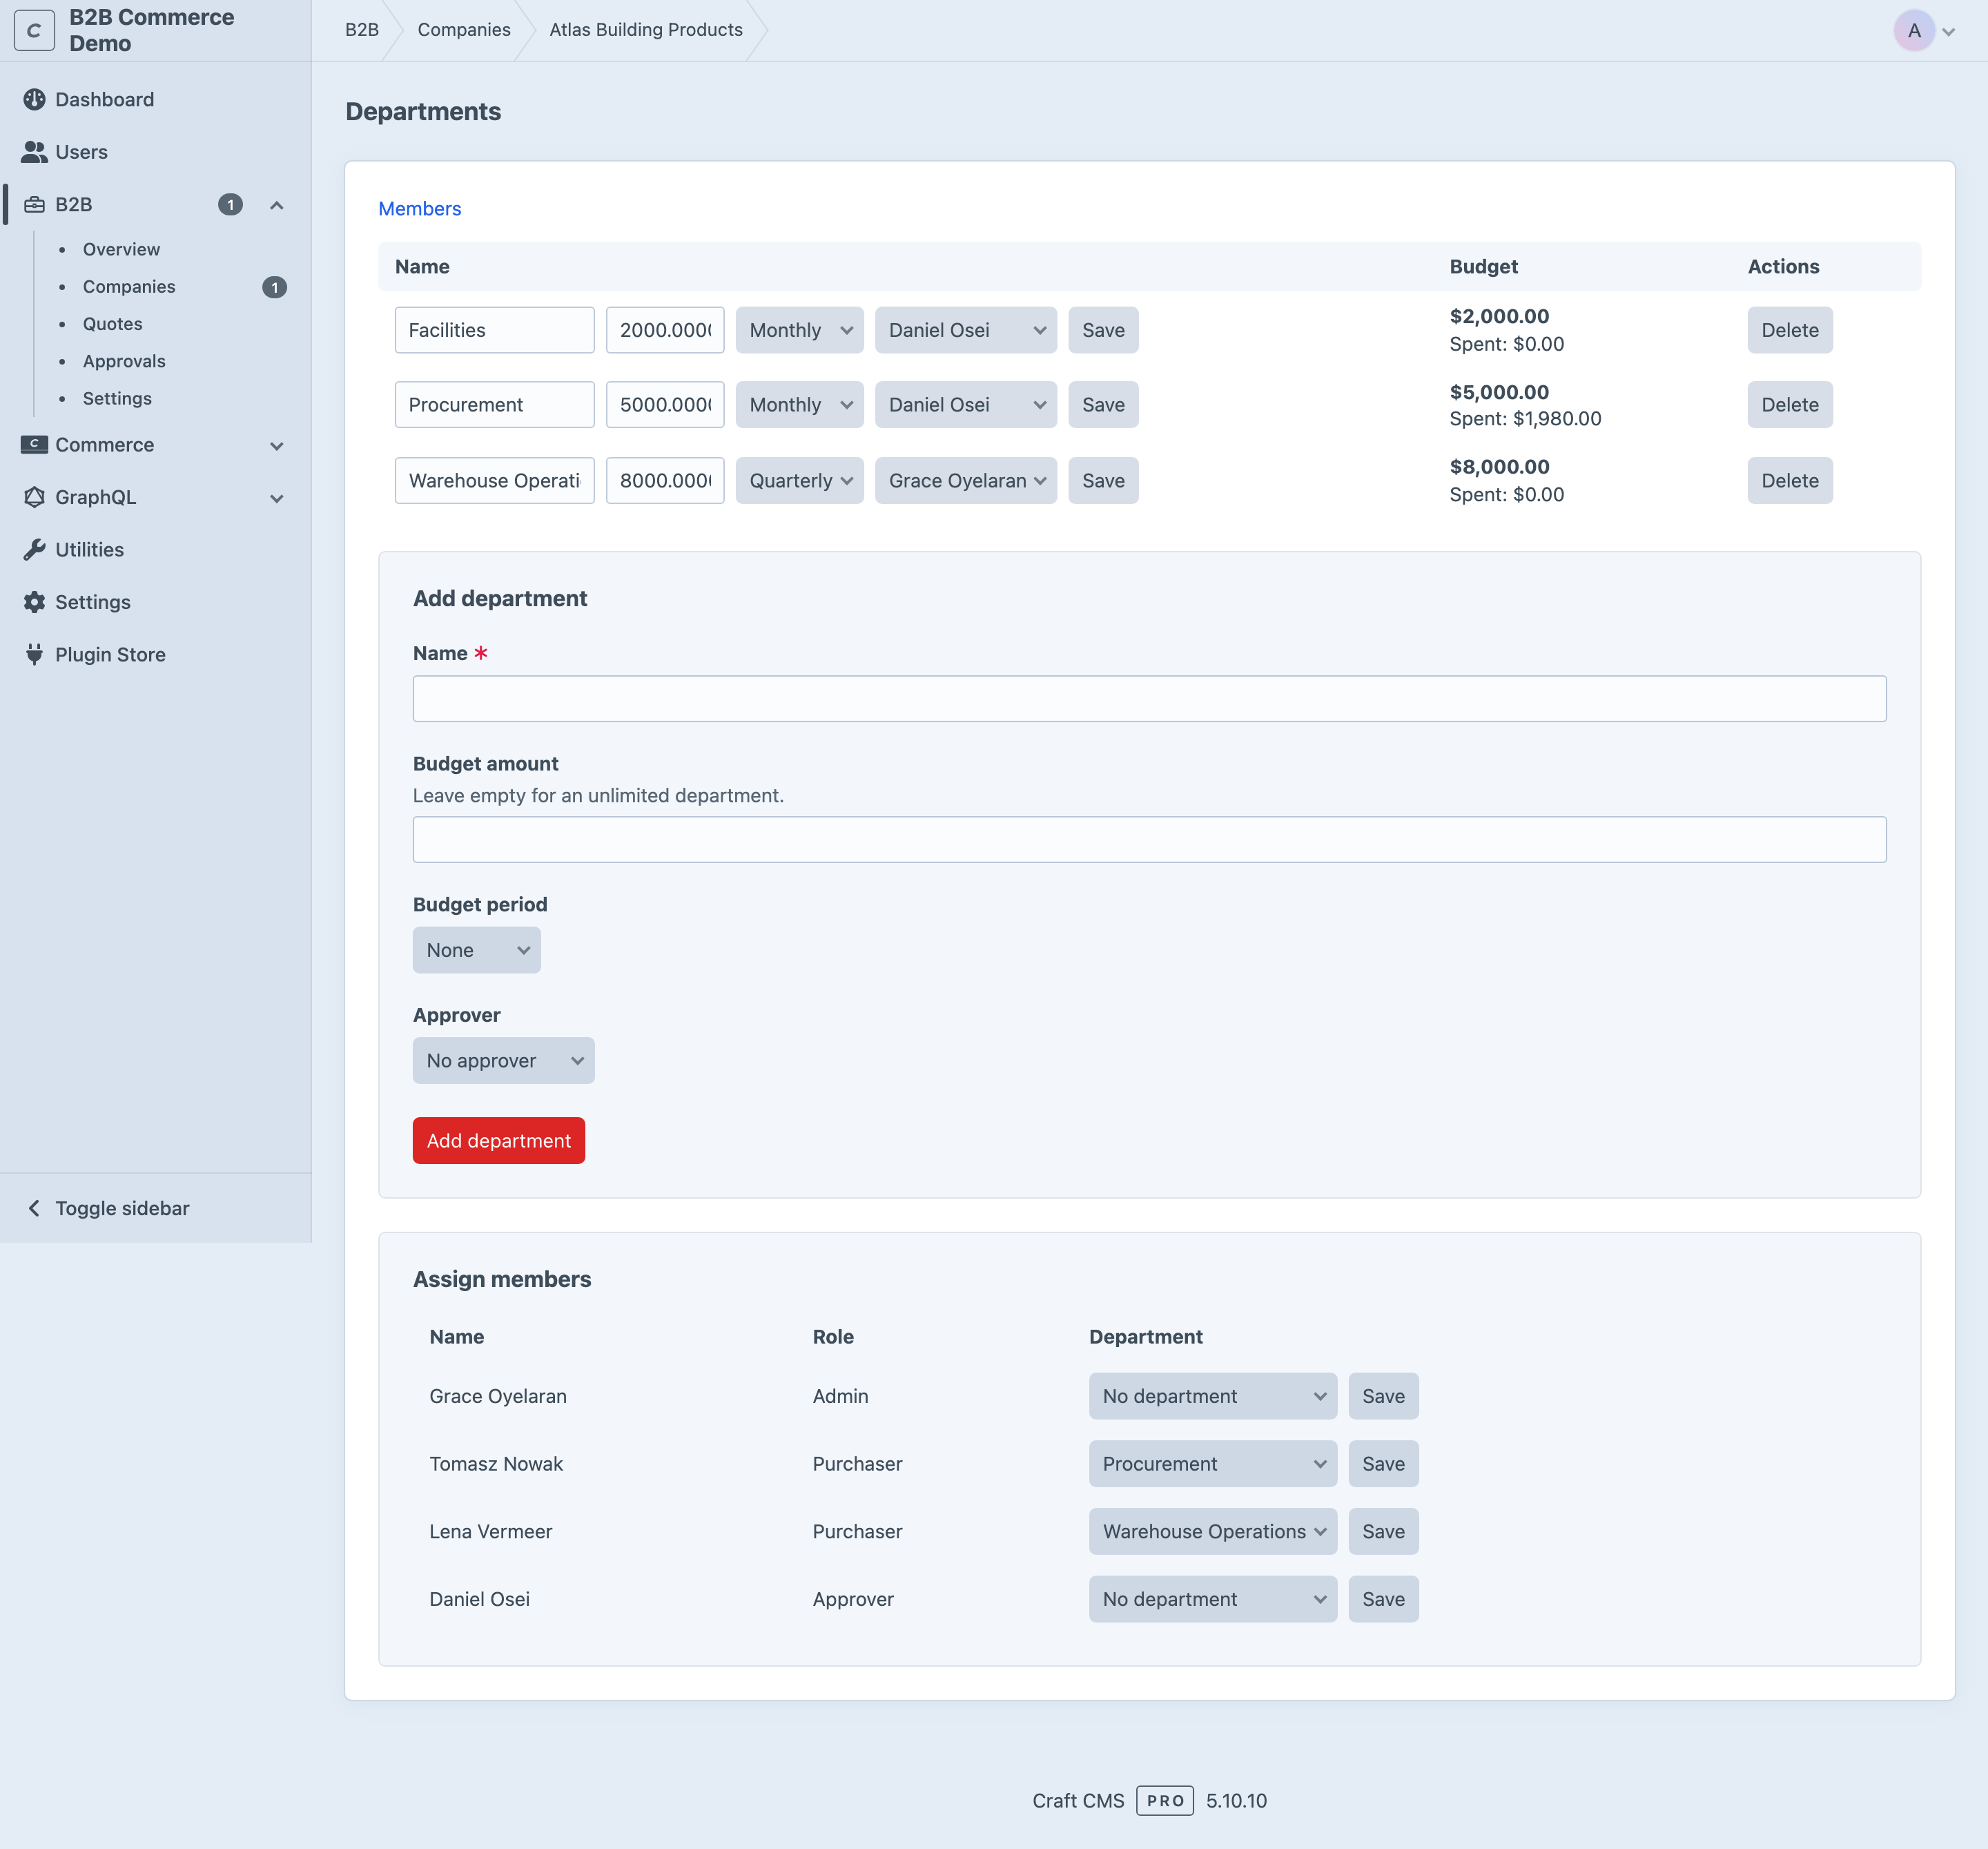This screenshot has height=1849, width=1988.
Task: Open Procurement approver dropdown
Action: point(965,405)
